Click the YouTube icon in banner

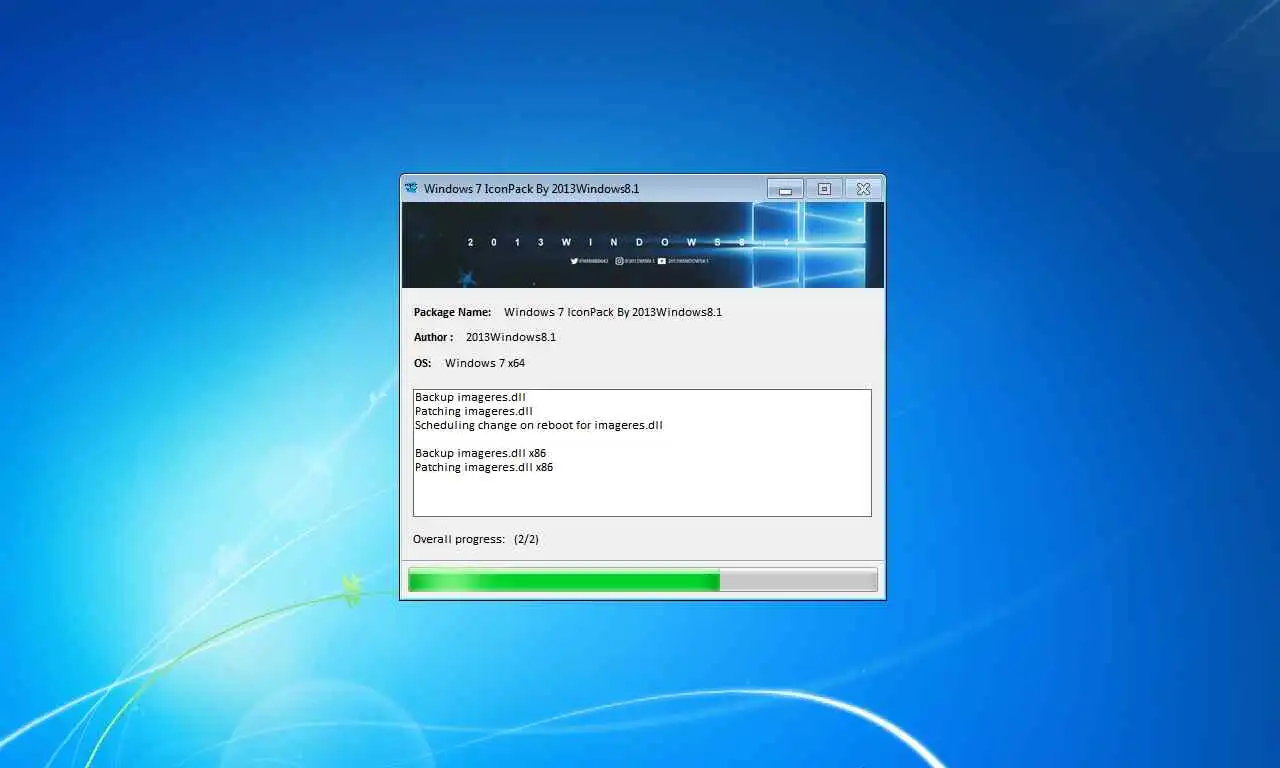[662, 261]
